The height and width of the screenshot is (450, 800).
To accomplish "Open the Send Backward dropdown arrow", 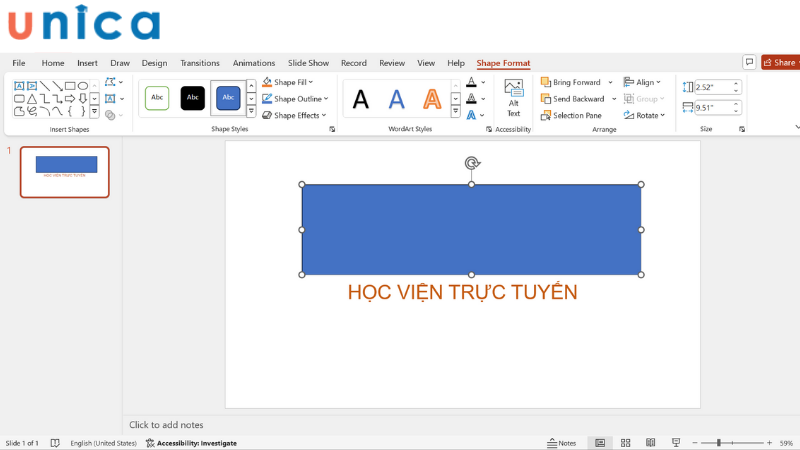I will [614, 99].
